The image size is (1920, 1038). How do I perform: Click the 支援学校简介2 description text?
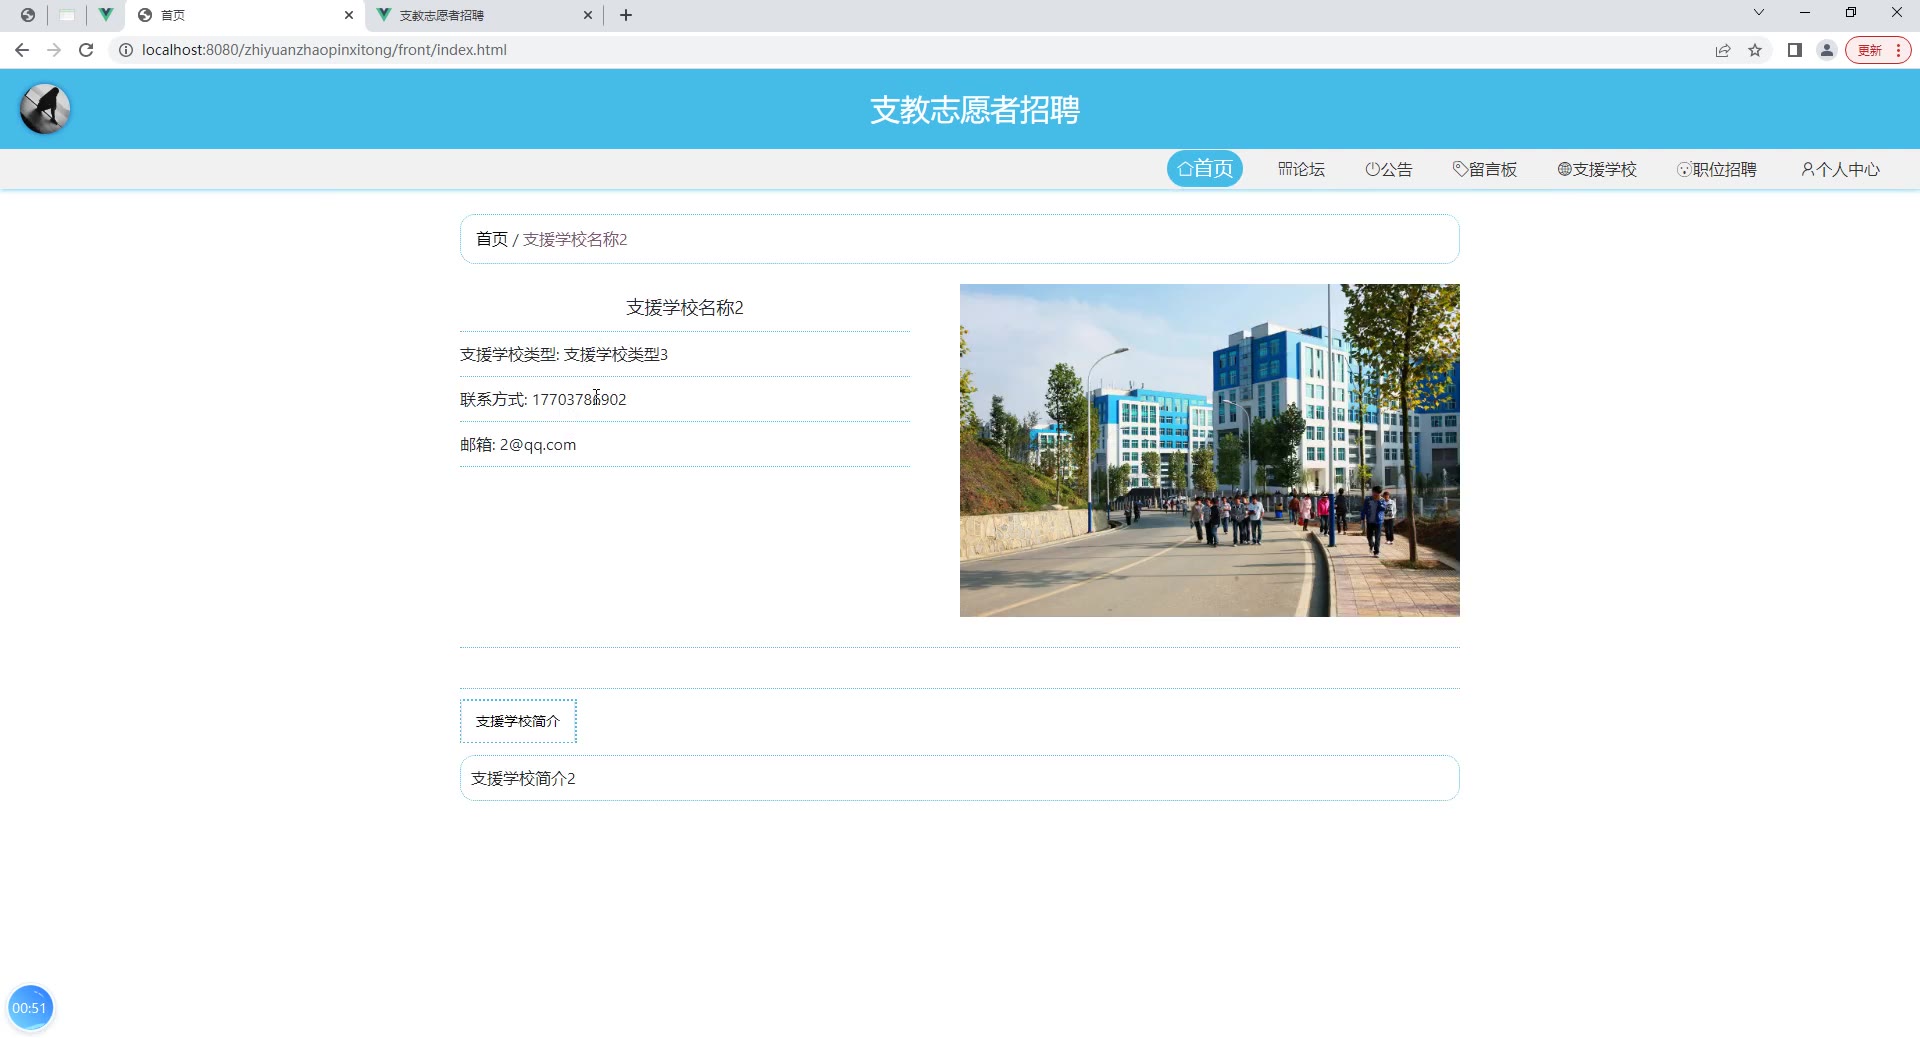pyautogui.click(x=523, y=778)
